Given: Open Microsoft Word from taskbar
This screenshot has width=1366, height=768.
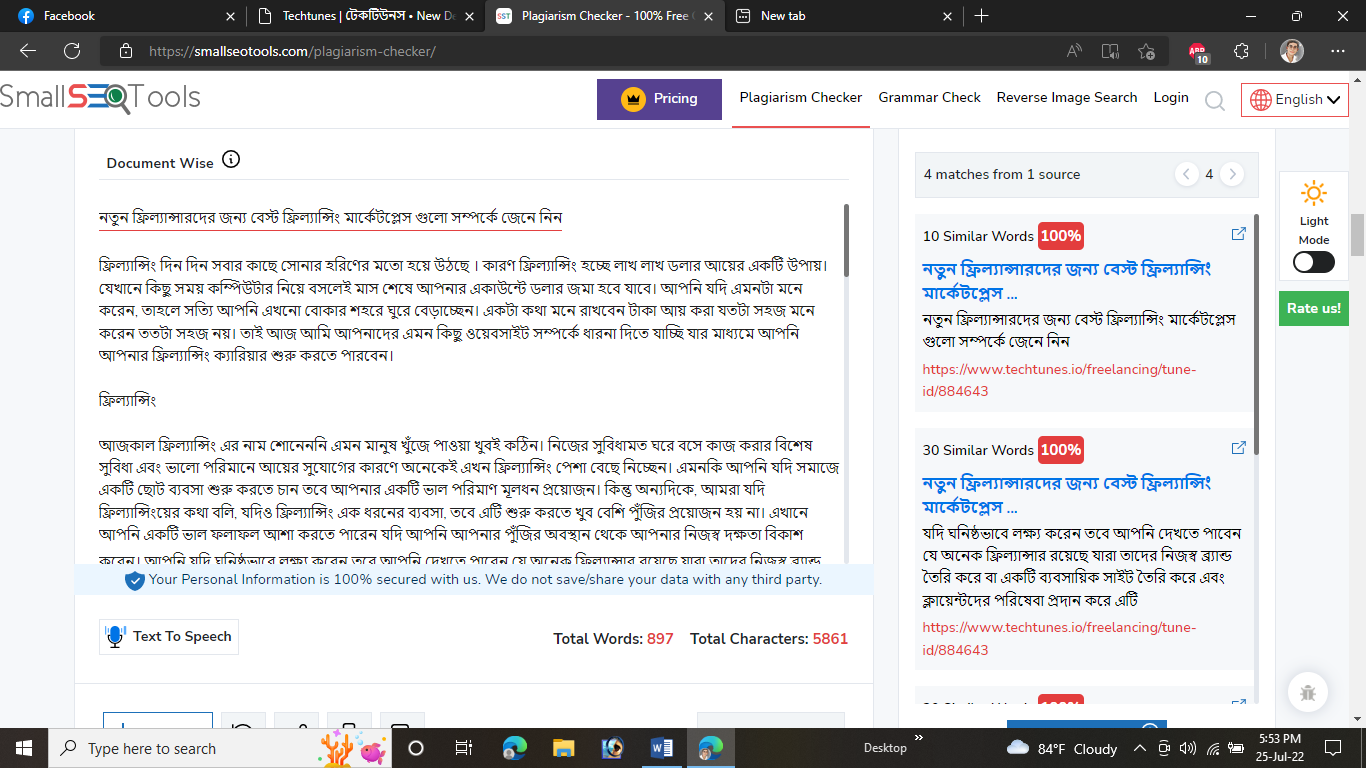Looking at the screenshot, I should 662,748.
